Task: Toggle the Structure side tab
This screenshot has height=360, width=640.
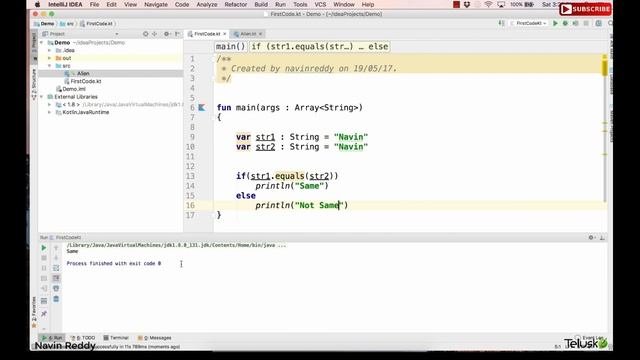Action: point(34,84)
